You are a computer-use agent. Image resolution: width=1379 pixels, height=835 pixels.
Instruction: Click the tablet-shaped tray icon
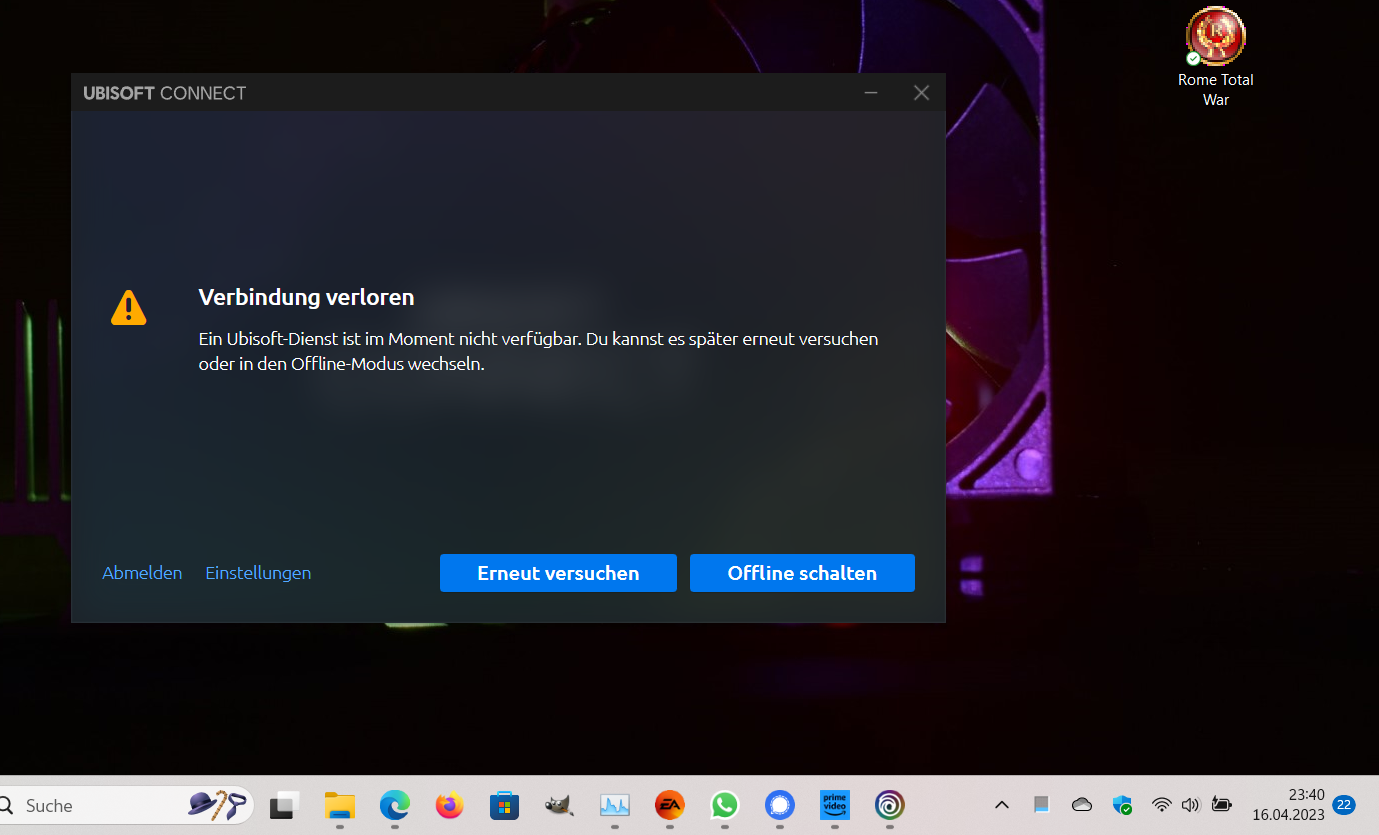tap(1042, 804)
